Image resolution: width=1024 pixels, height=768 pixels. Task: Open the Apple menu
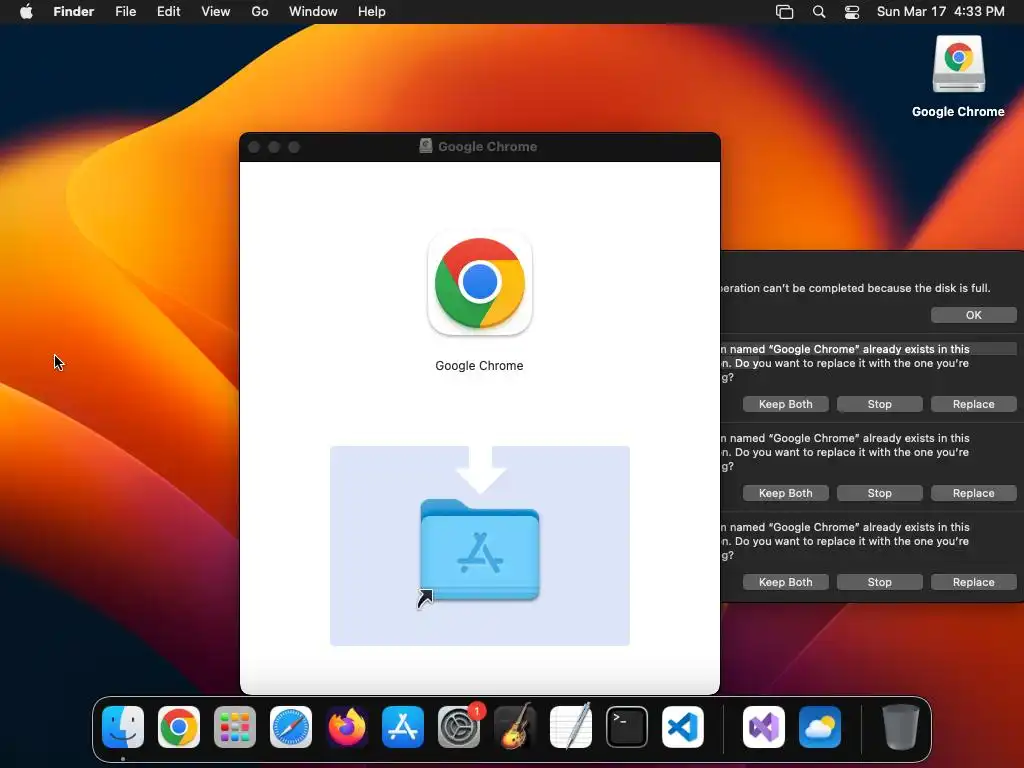click(x=26, y=12)
